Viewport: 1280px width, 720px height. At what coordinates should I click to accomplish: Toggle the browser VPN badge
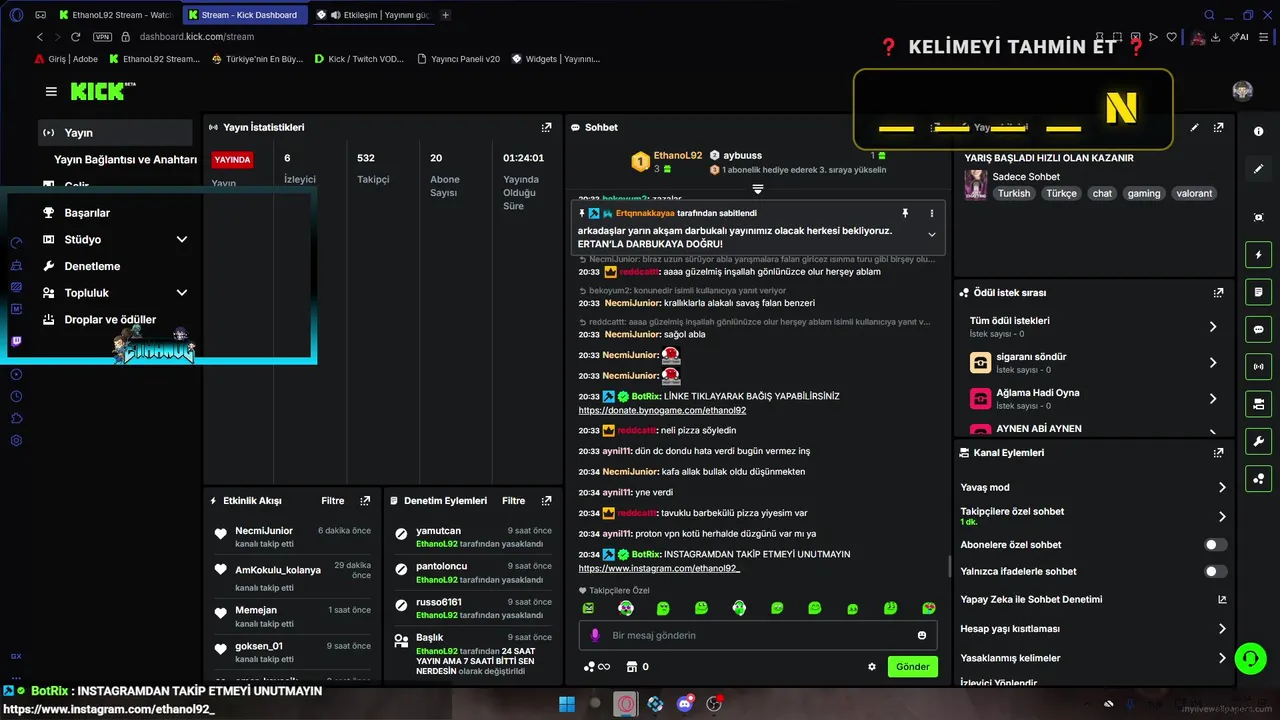[102, 37]
